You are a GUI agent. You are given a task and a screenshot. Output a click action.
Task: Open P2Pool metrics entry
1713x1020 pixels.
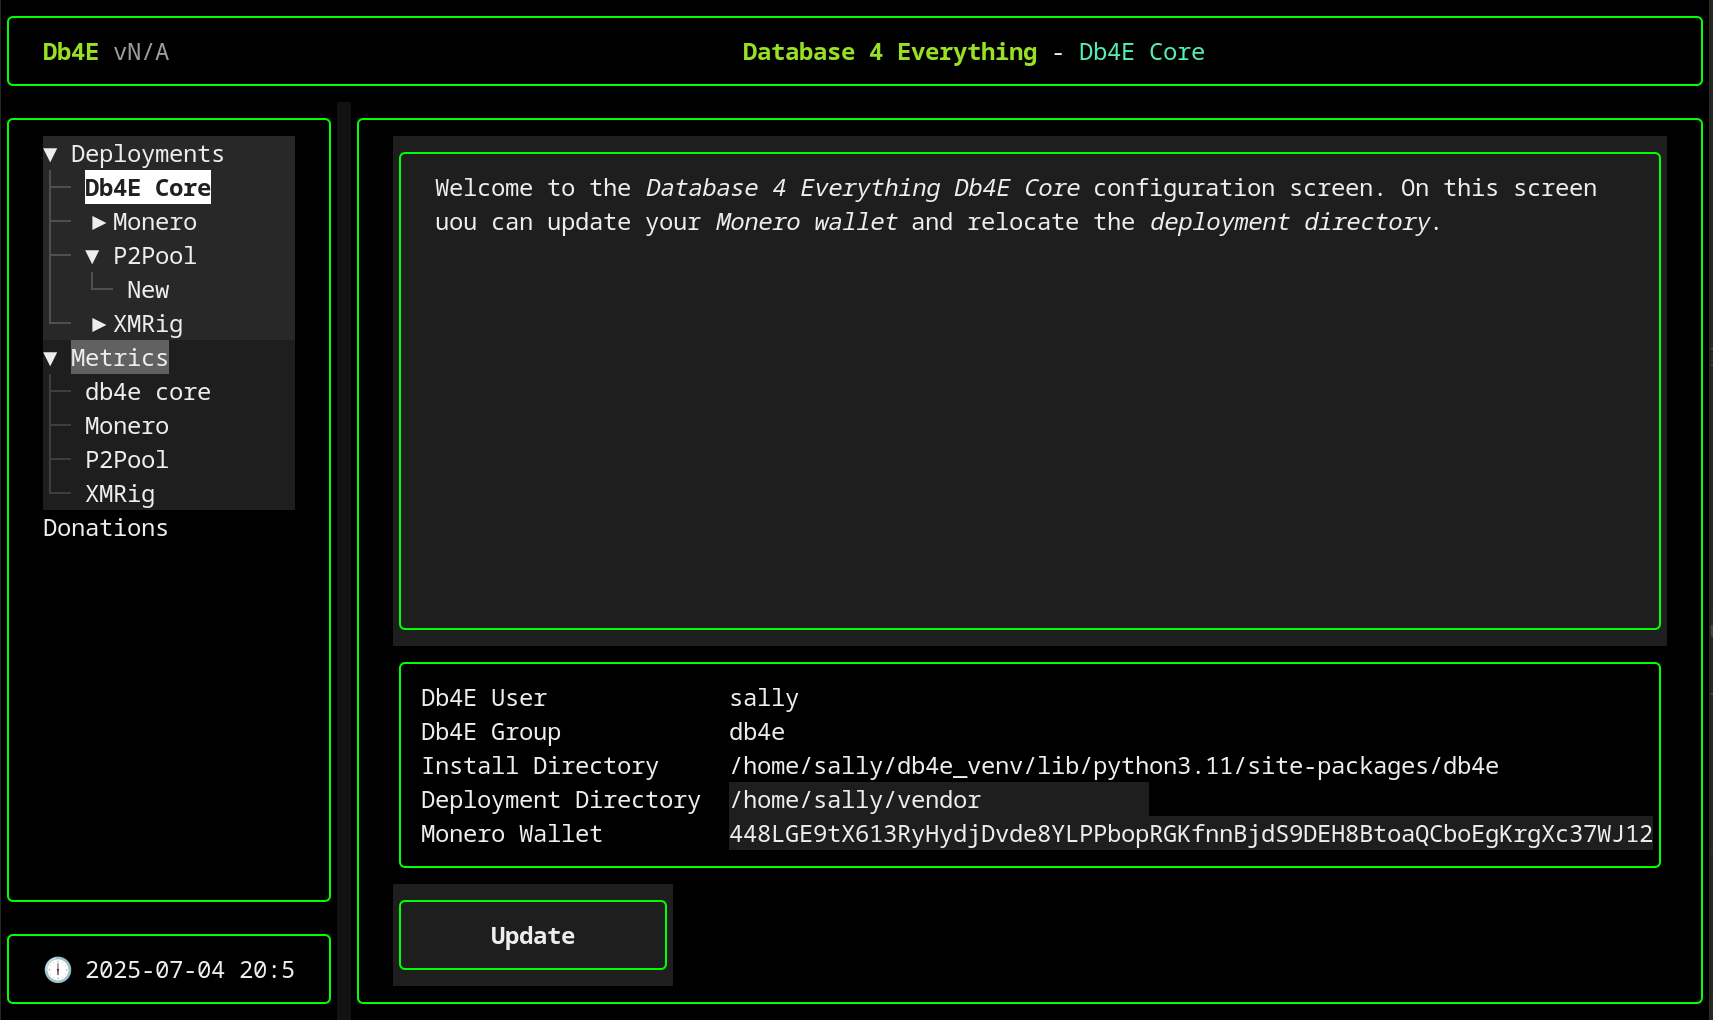(127, 460)
